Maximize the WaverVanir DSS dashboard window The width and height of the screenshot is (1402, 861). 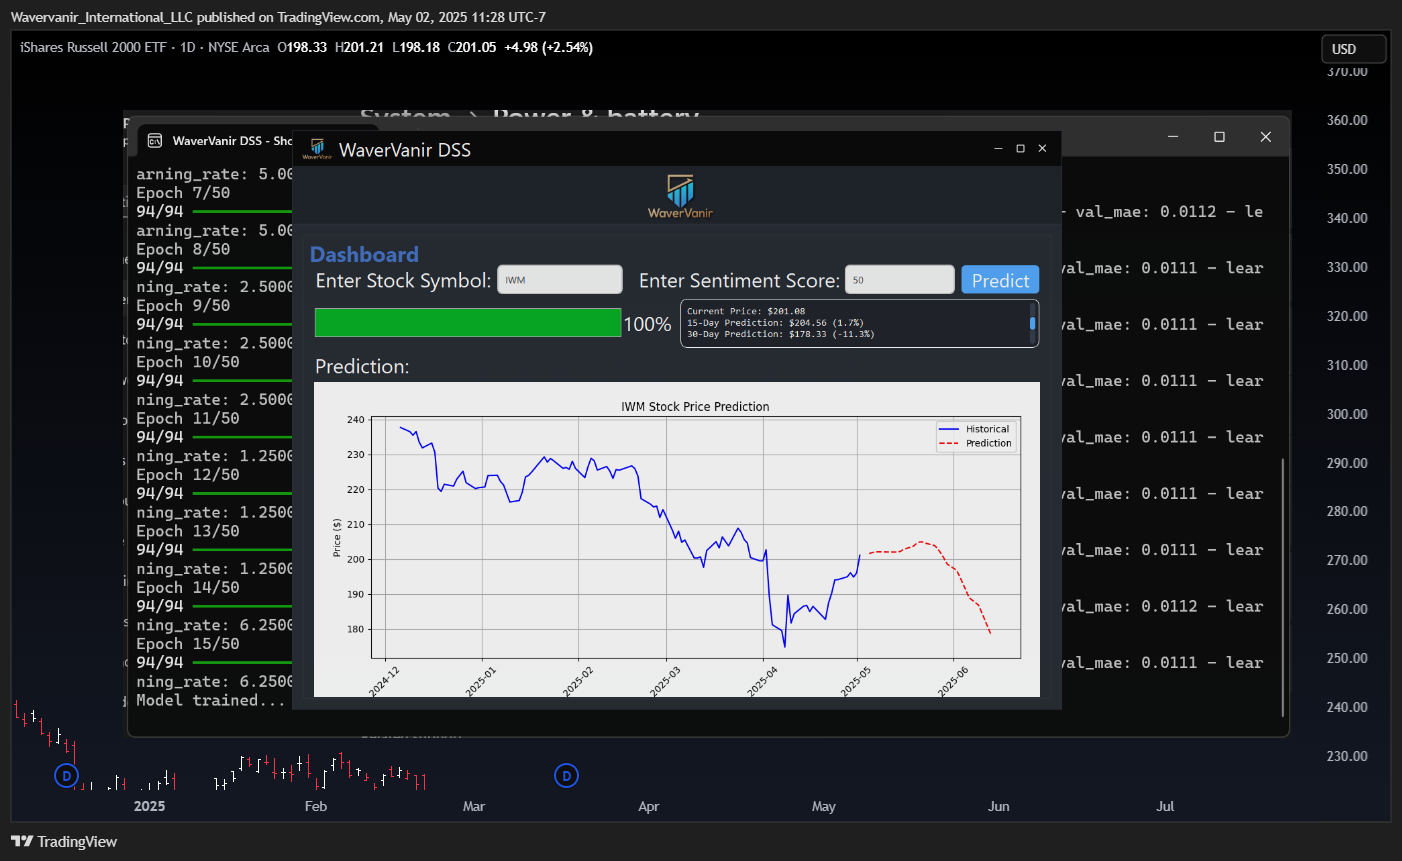coord(1020,148)
